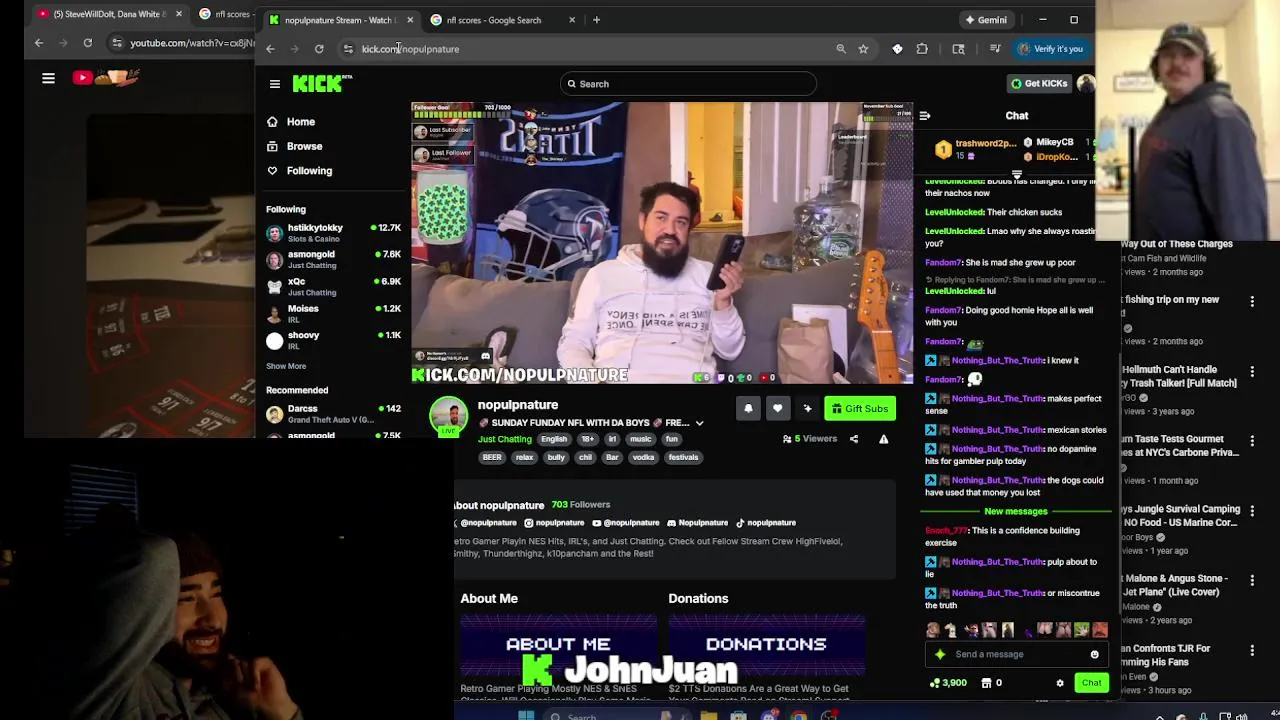Image resolution: width=1280 pixels, height=720 pixels.
Task: Open xQc channel in Following list
Action: [333, 287]
